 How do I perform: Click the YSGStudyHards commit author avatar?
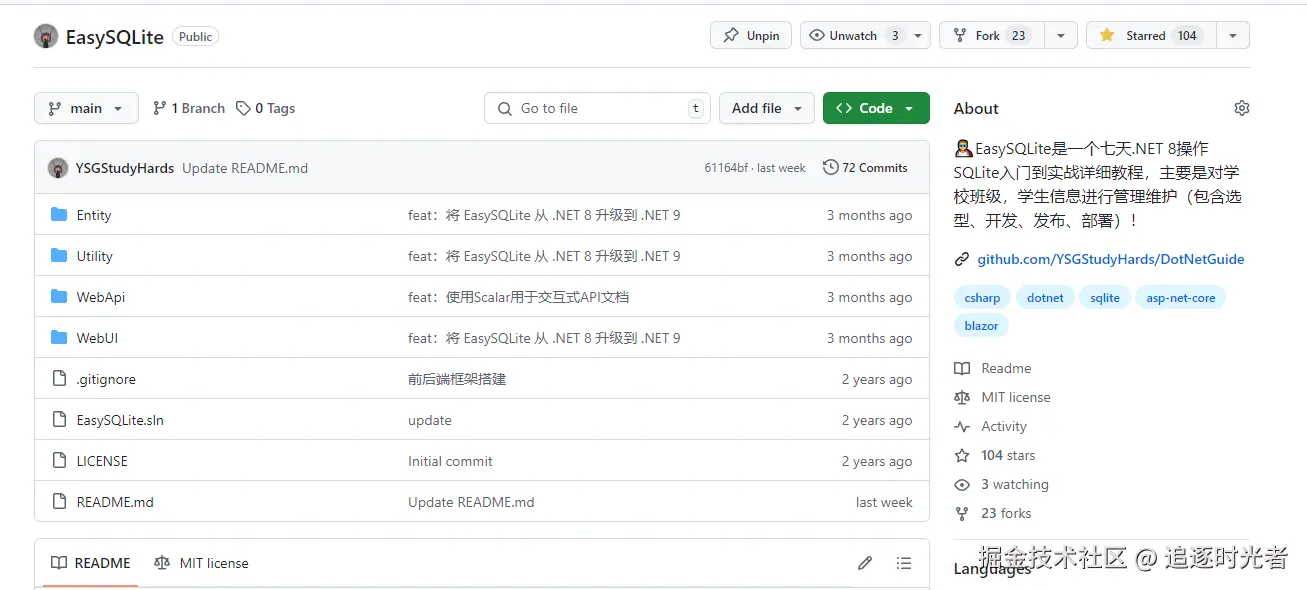click(58, 168)
